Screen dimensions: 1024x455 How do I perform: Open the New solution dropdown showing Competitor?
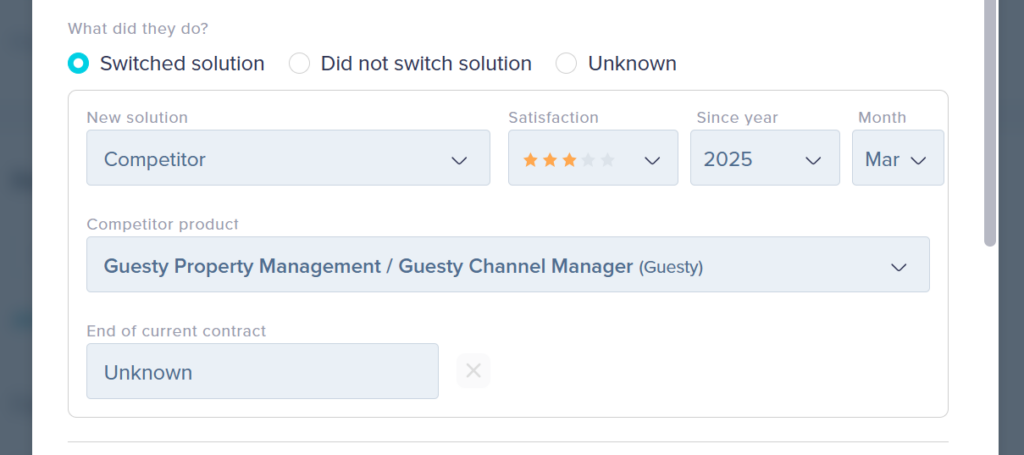pyautogui.click(x=288, y=158)
